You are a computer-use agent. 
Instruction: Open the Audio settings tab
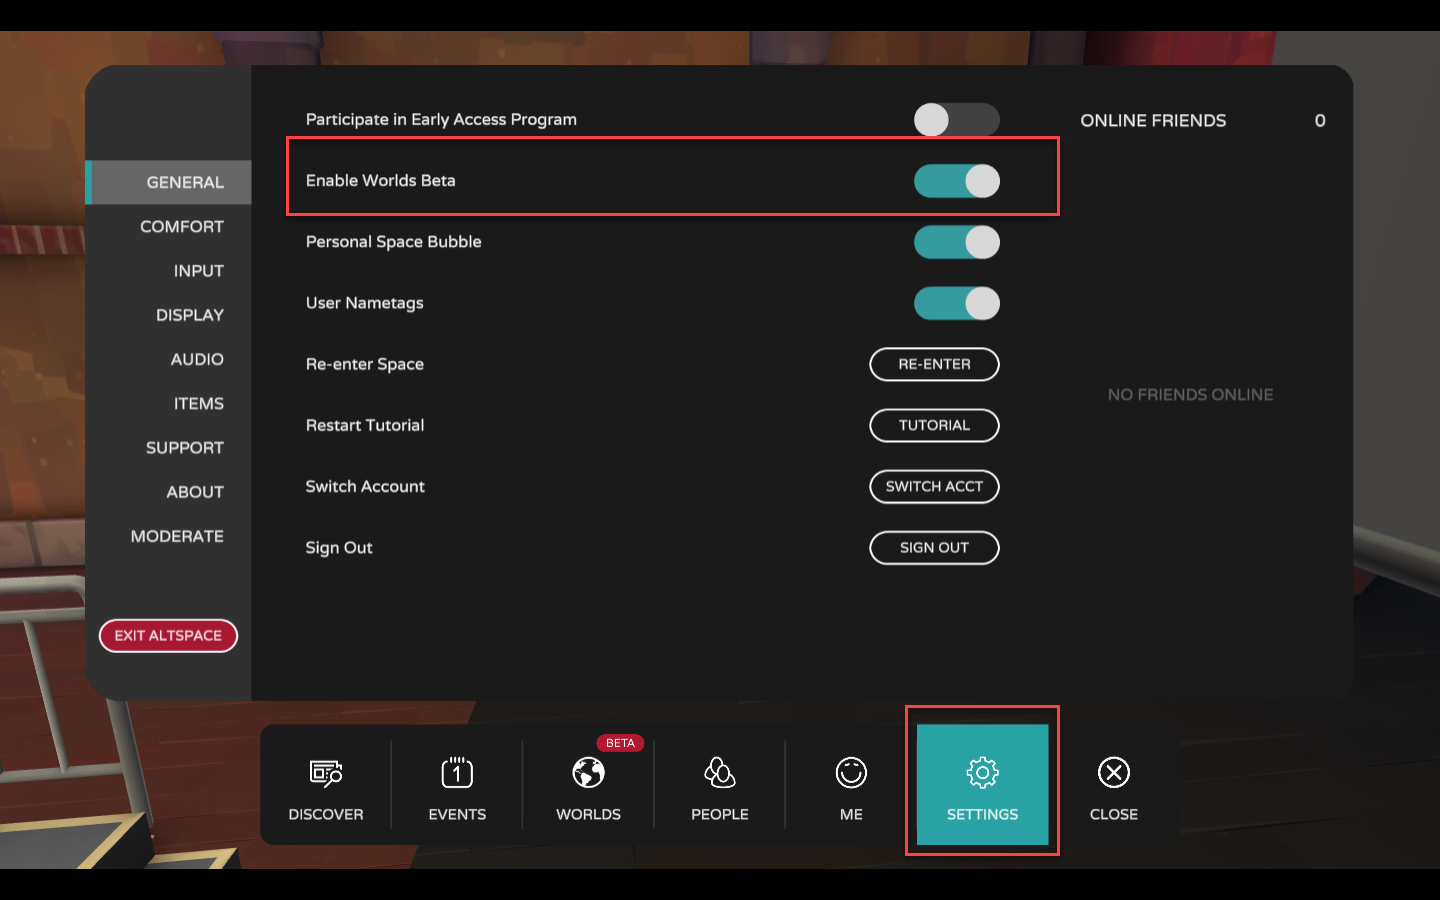pyautogui.click(x=197, y=359)
